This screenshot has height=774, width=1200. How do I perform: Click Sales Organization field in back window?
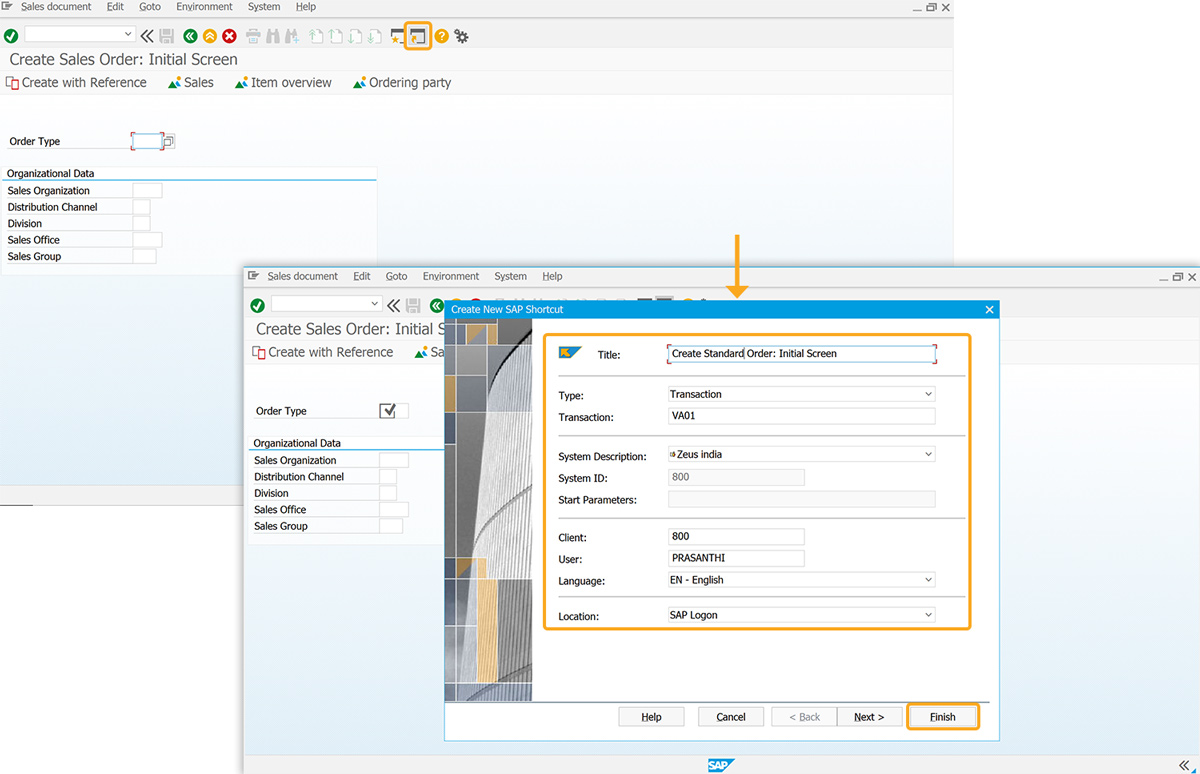tap(147, 191)
